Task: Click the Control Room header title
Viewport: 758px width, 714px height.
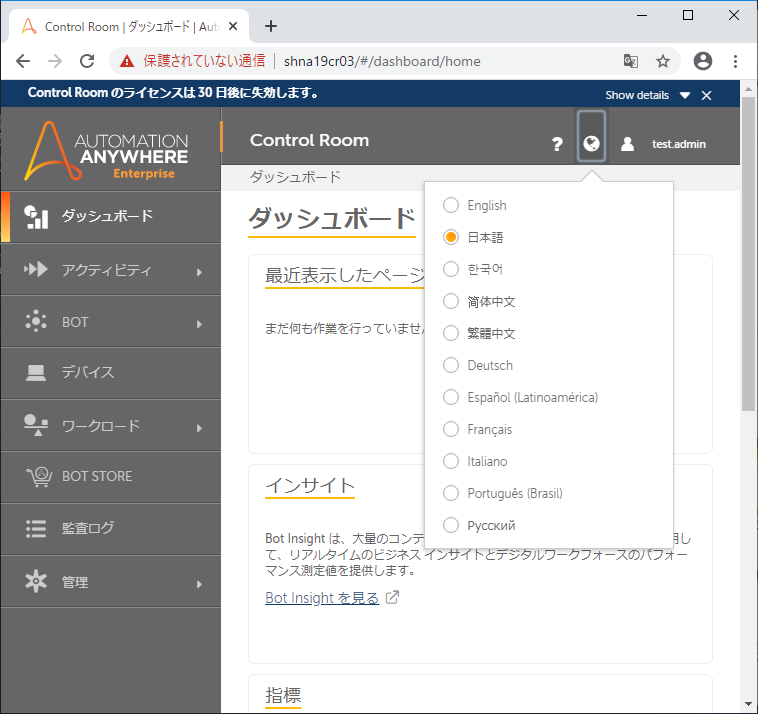Action: (x=309, y=140)
